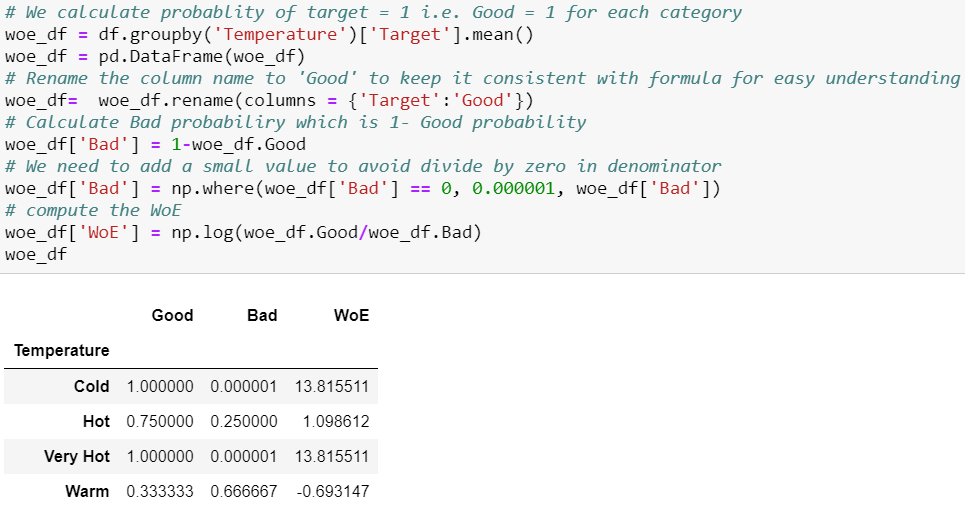
Task: Click the 'Bad' column header
Action: [262, 315]
